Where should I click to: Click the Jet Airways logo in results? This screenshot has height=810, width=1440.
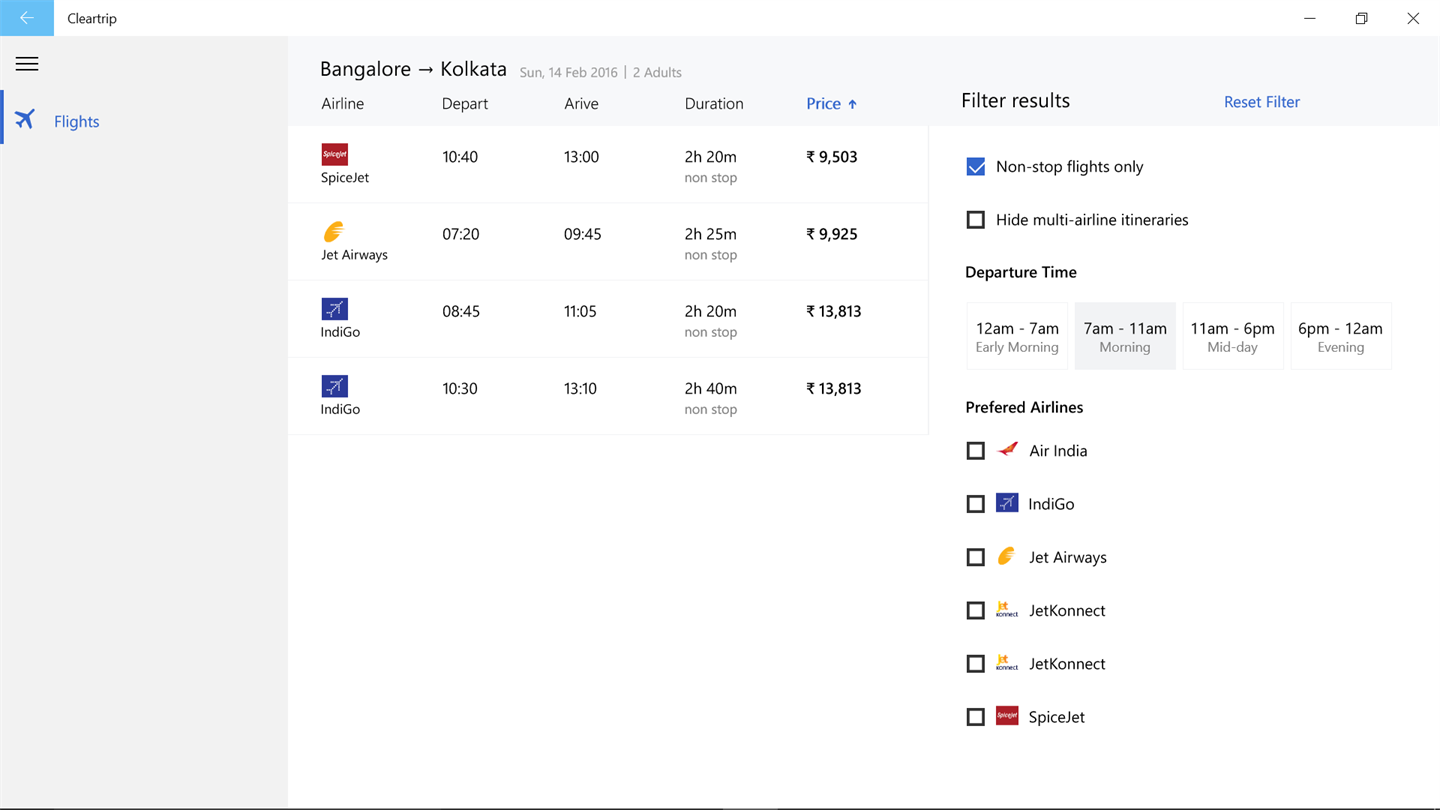[x=334, y=232]
